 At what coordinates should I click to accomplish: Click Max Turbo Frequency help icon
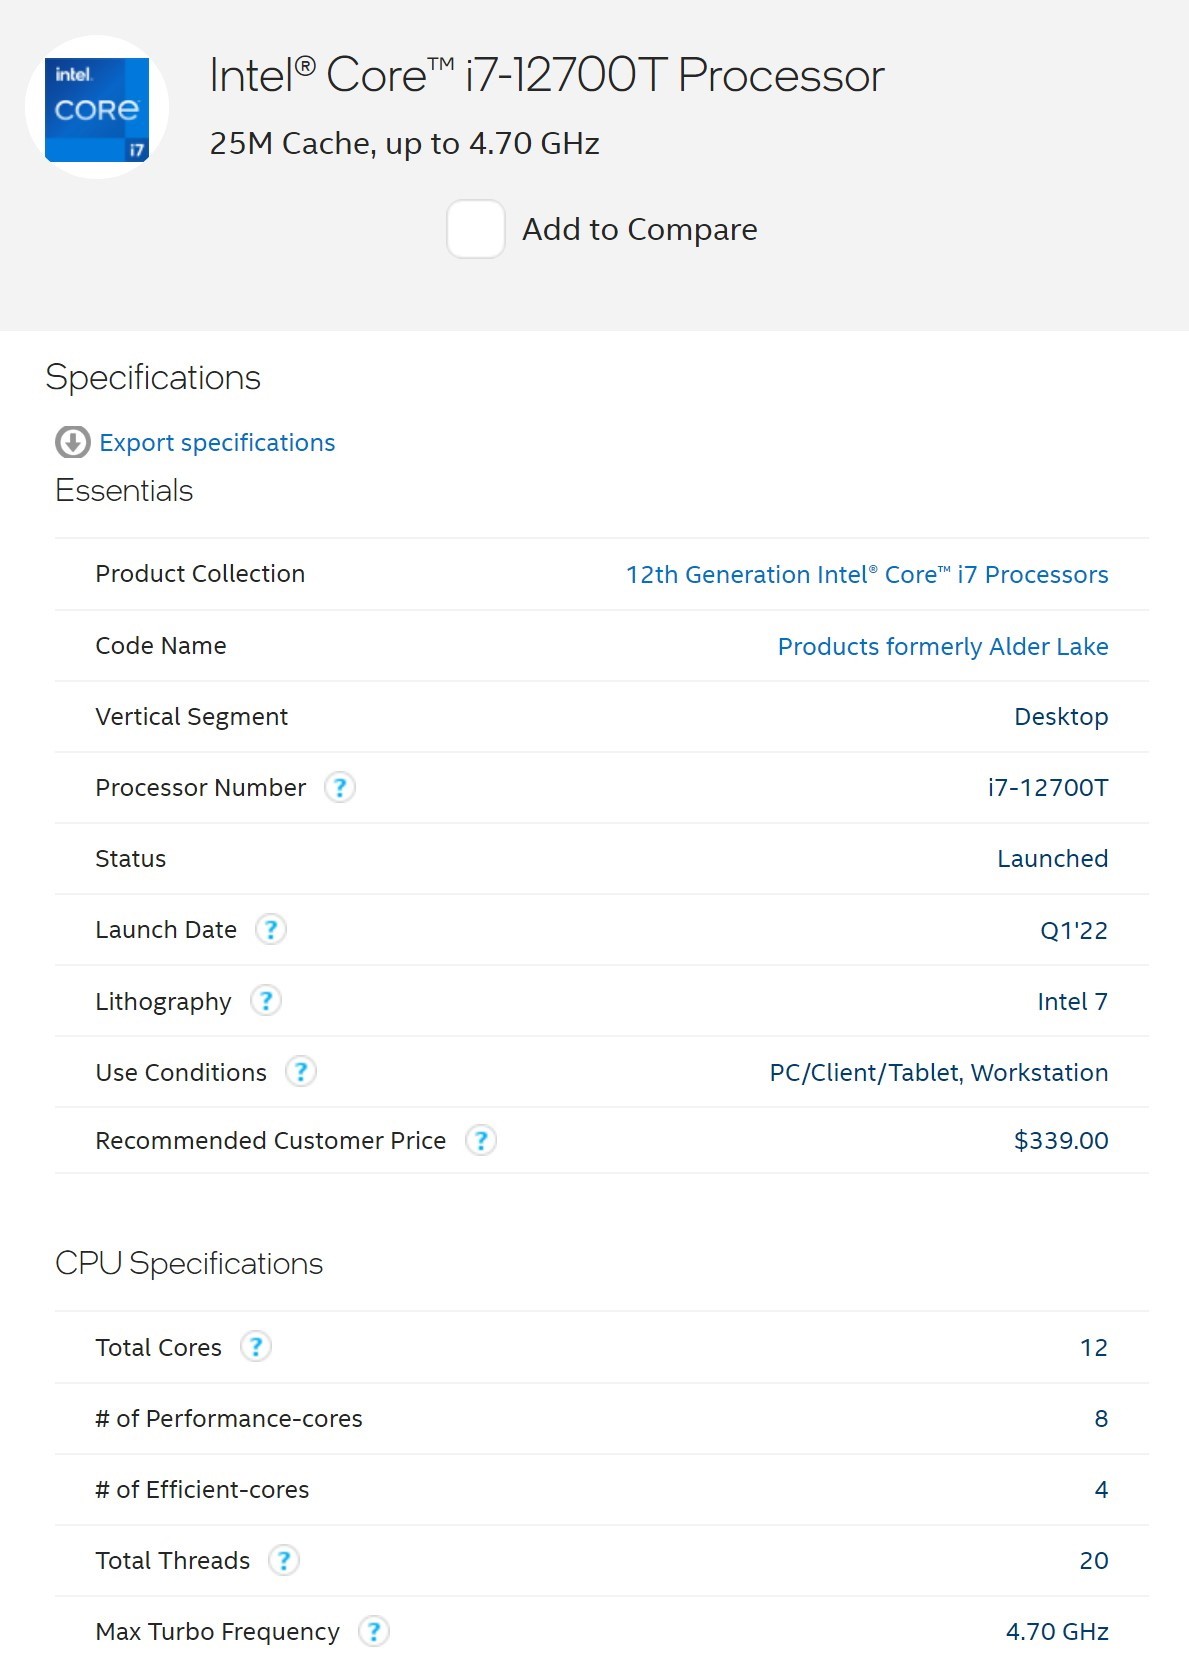[374, 1631]
